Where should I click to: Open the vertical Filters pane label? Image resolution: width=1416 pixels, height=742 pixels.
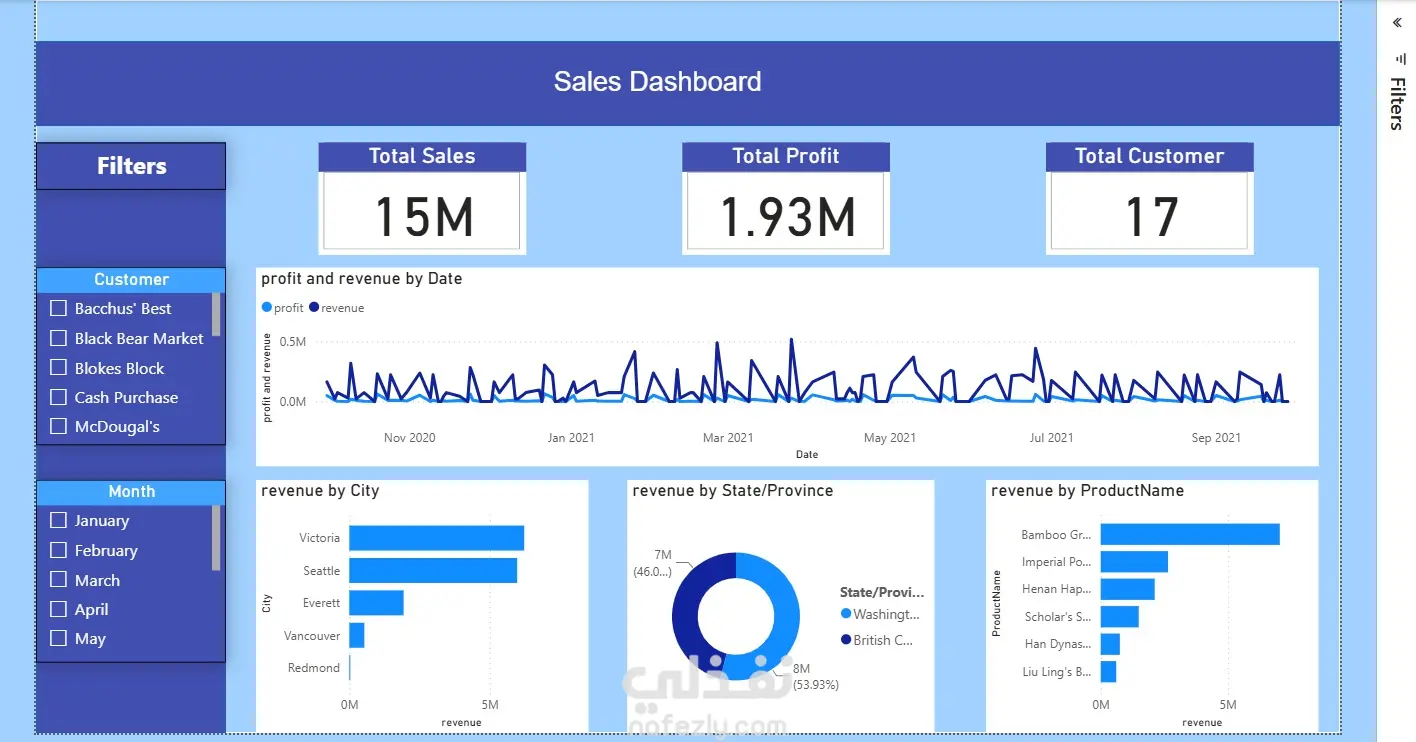(1397, 104)
